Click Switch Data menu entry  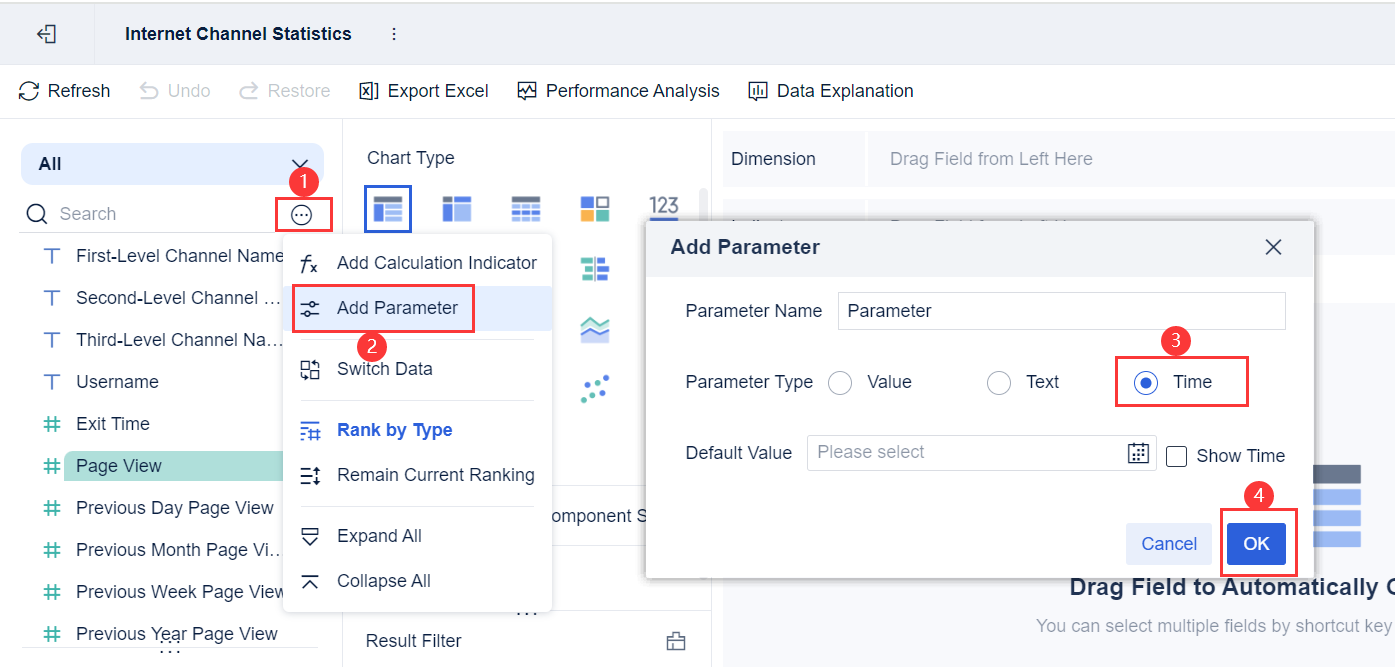tap(384, 369)
